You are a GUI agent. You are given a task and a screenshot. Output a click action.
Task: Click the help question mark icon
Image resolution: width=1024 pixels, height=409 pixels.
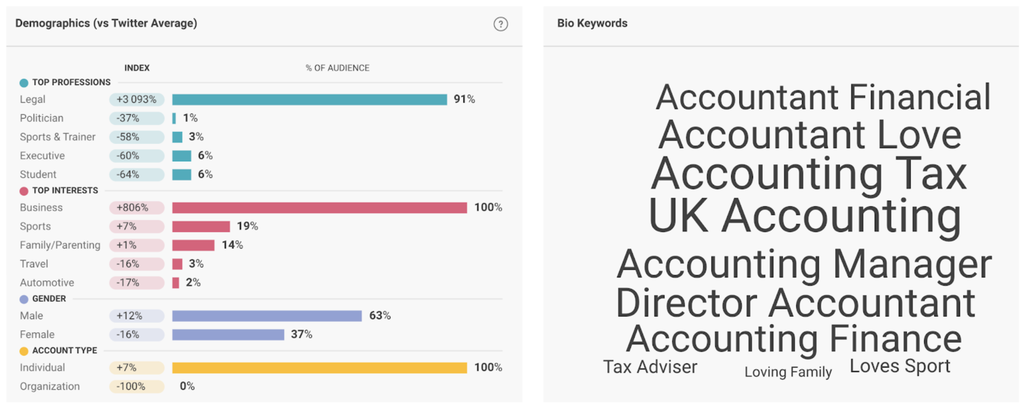501,24
